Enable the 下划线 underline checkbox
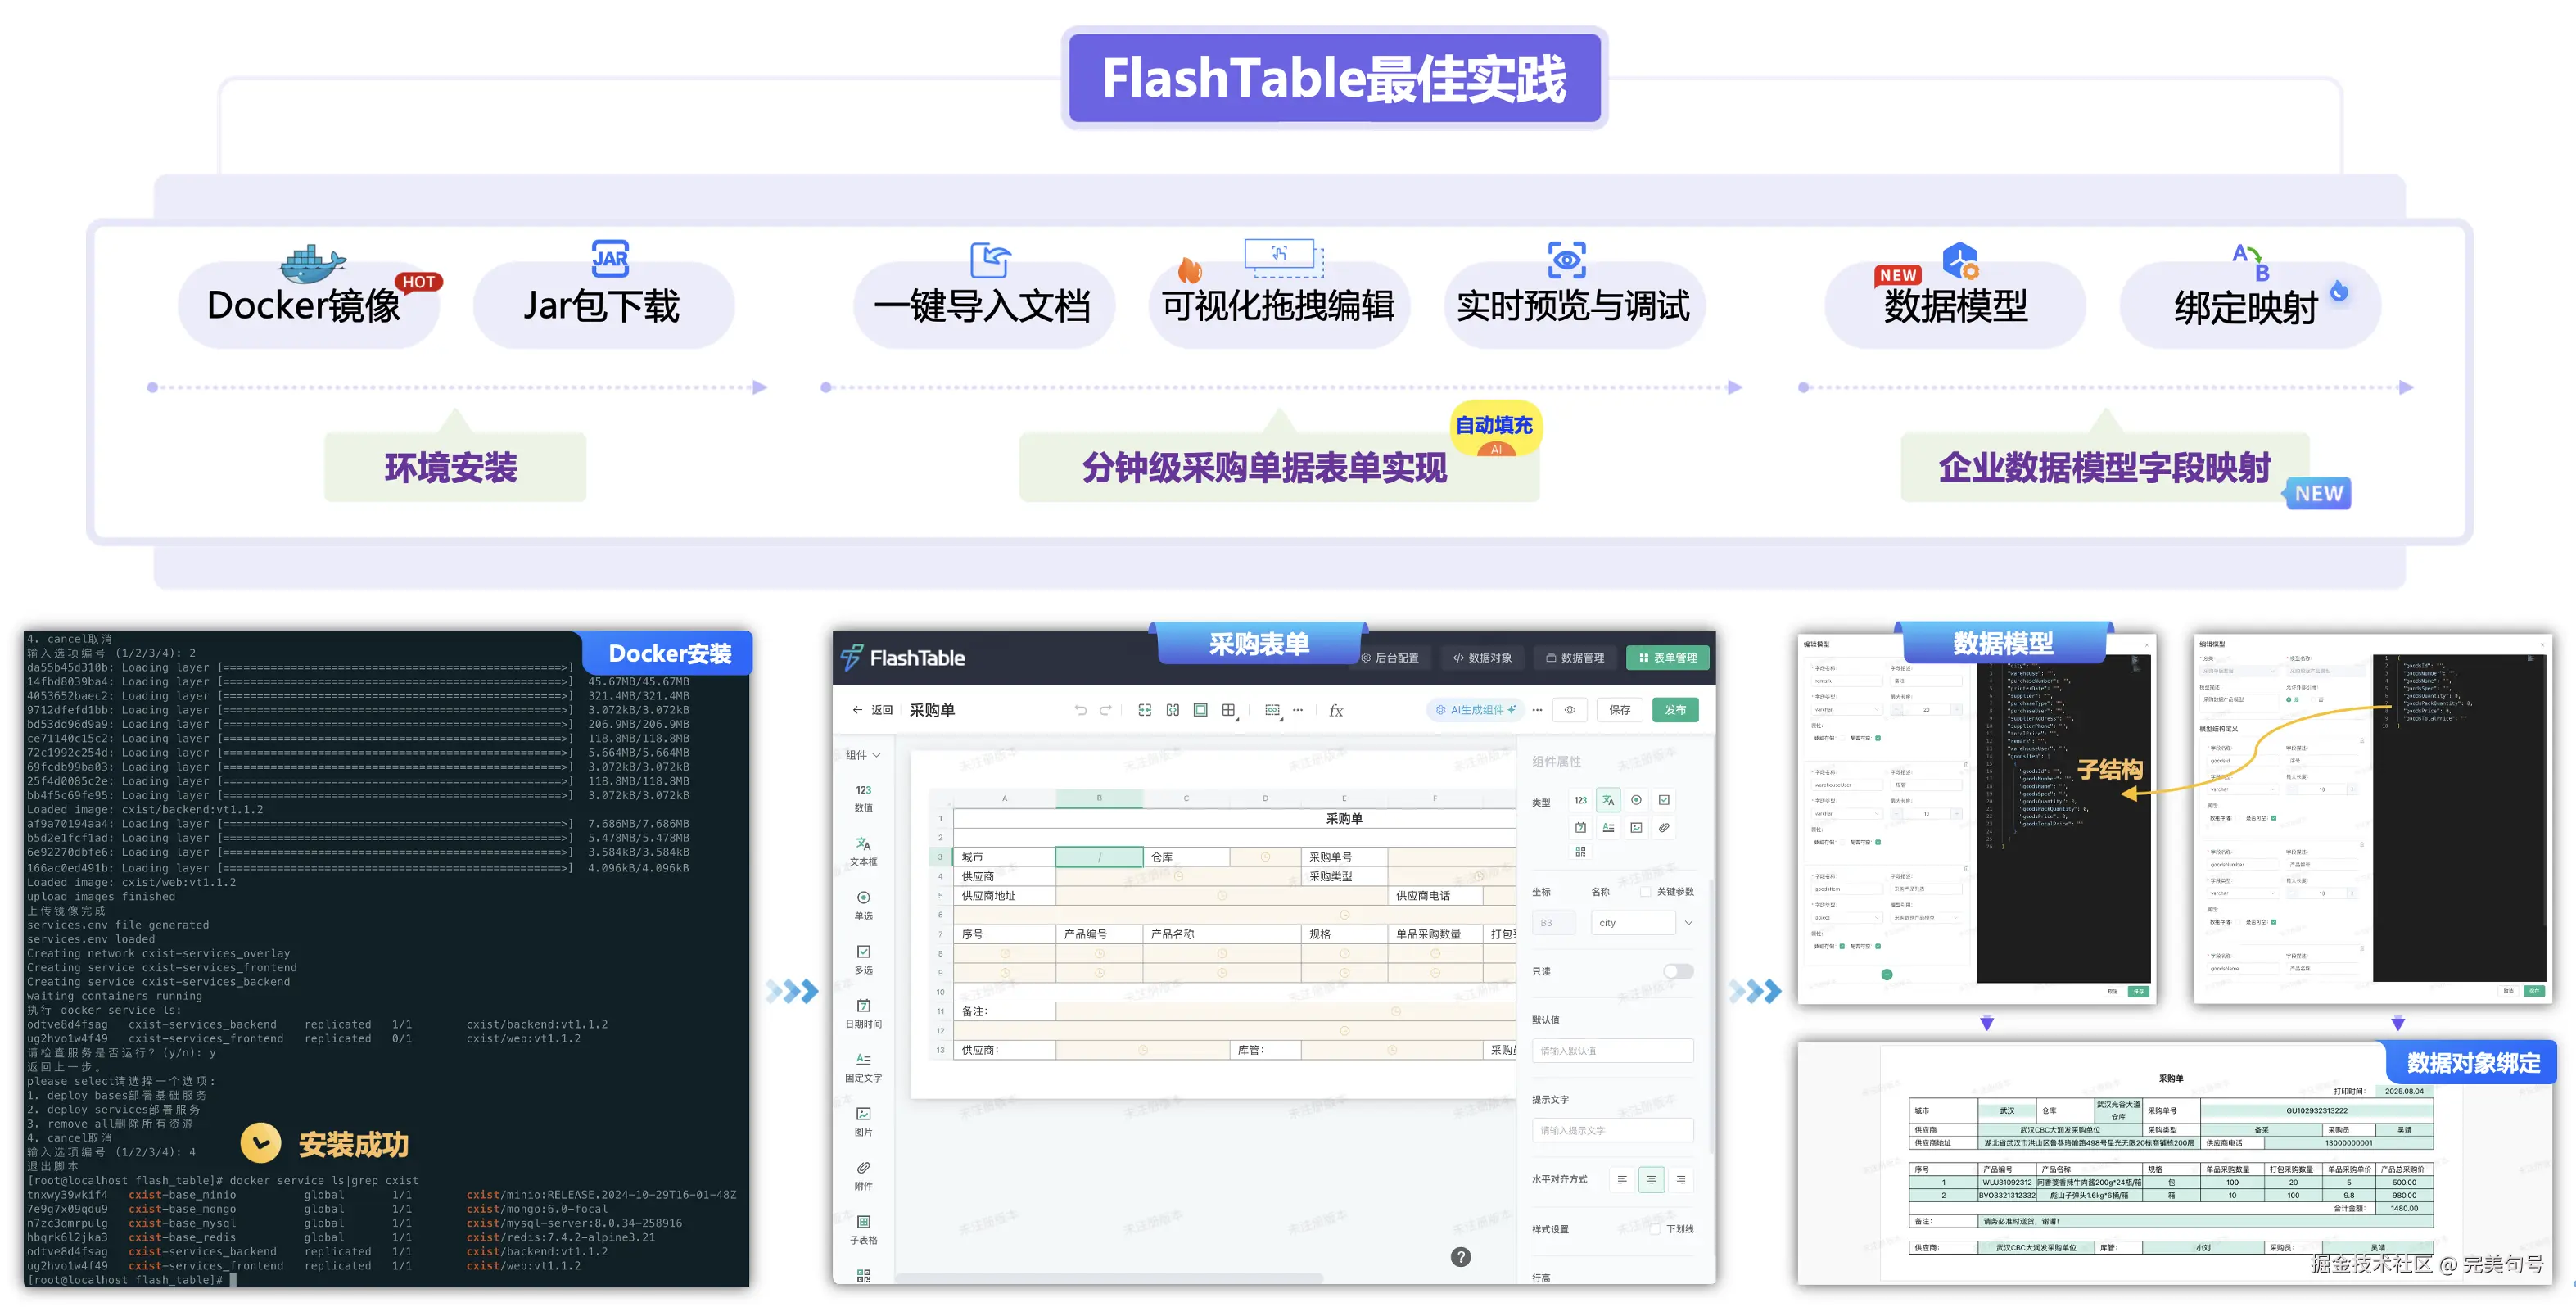 point(1656,1229)
